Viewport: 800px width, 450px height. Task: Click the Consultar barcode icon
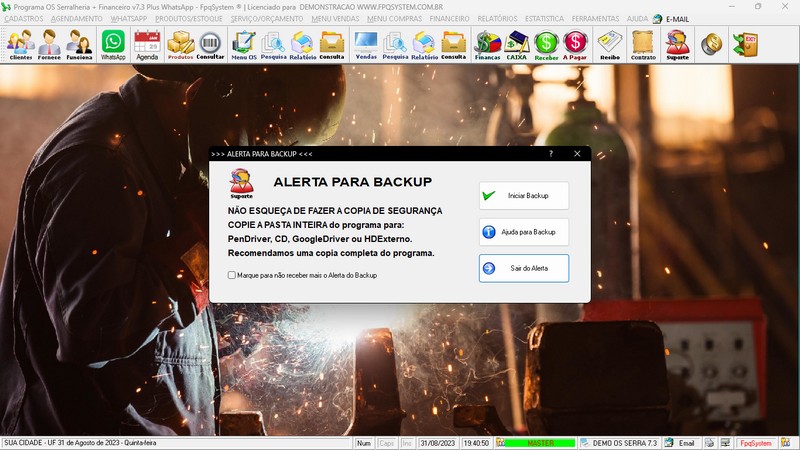[210, 44]
